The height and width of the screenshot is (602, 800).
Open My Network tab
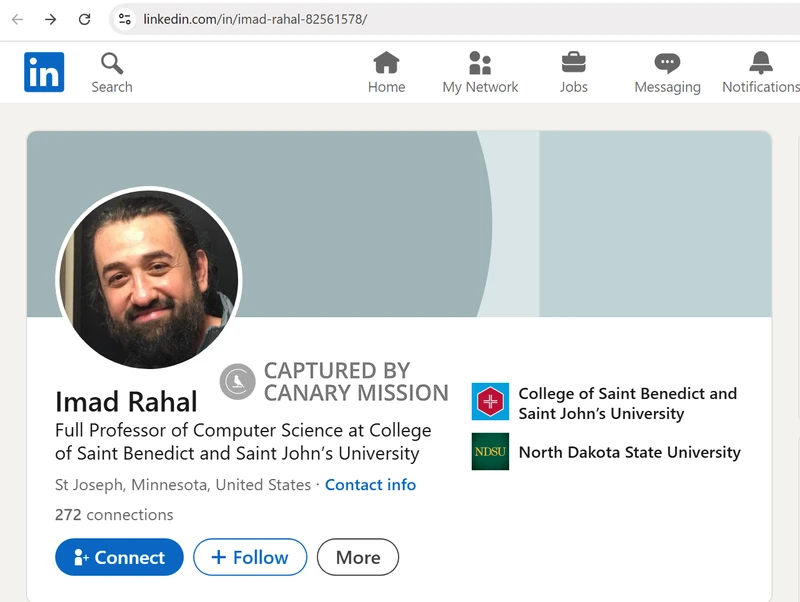pos(480,72)
